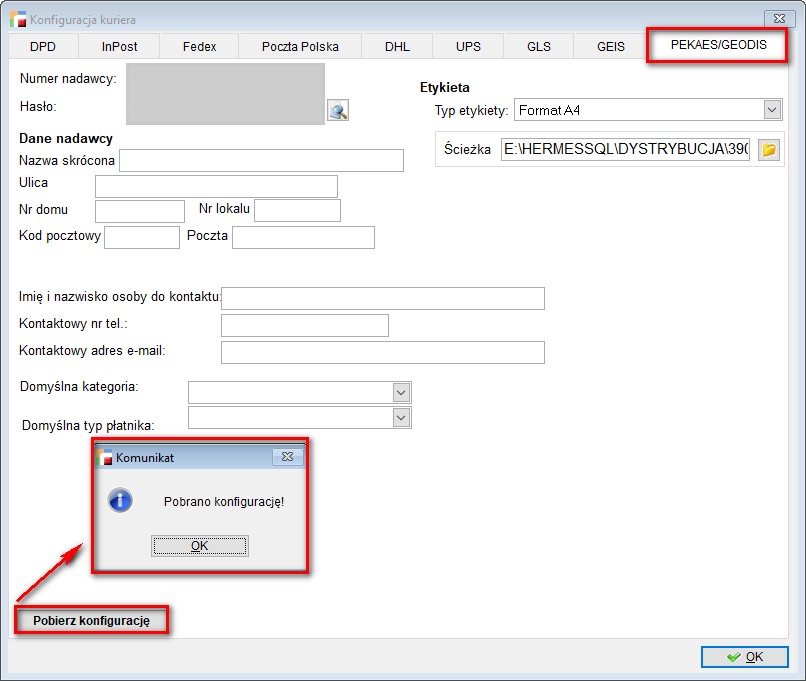Click the Ścieżka path text field
Viewport: 806px width, 681px height.
(x=625, y=150)
